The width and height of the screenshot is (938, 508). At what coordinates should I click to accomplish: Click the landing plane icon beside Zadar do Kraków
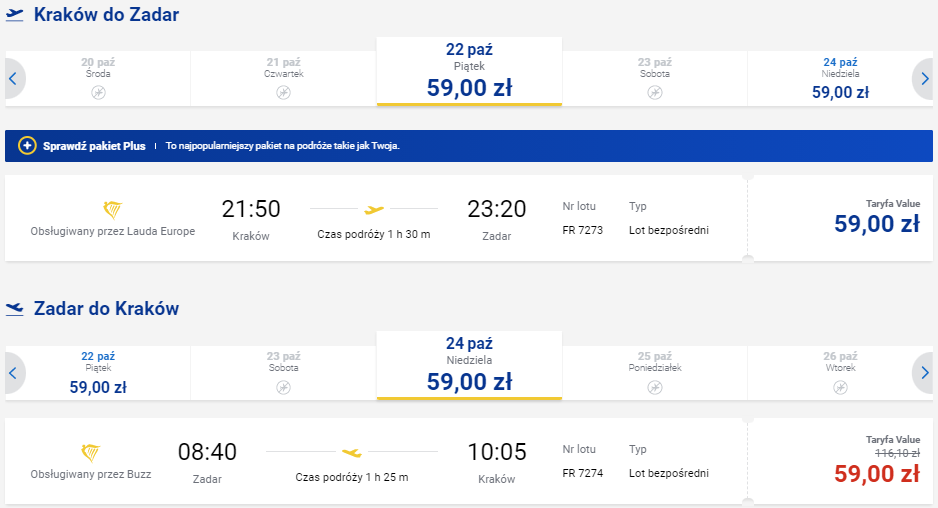[14, 309]
